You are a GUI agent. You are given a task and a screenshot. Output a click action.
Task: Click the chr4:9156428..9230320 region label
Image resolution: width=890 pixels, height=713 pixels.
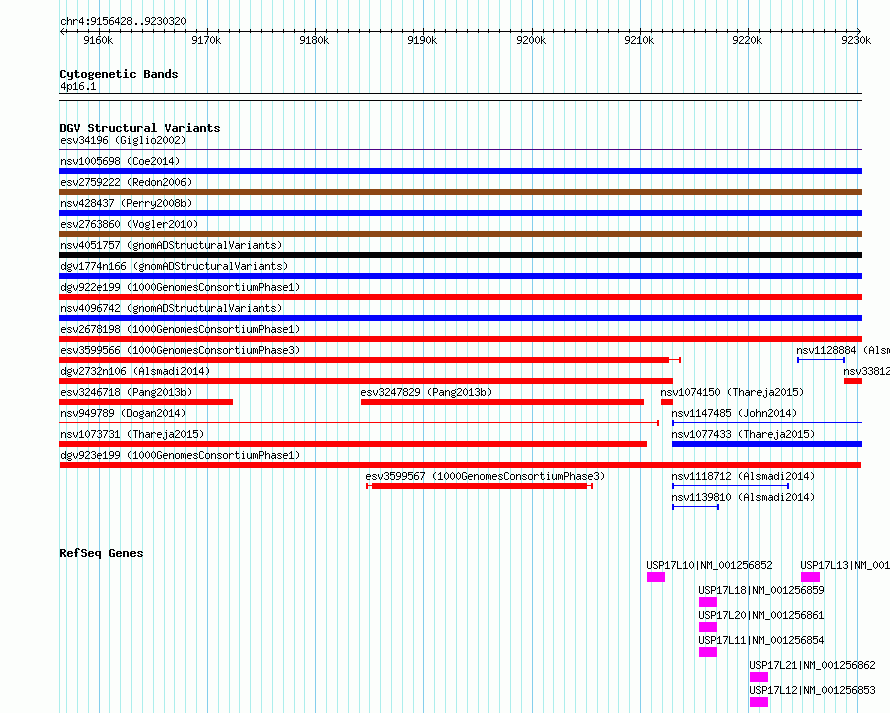click(123, 22)
